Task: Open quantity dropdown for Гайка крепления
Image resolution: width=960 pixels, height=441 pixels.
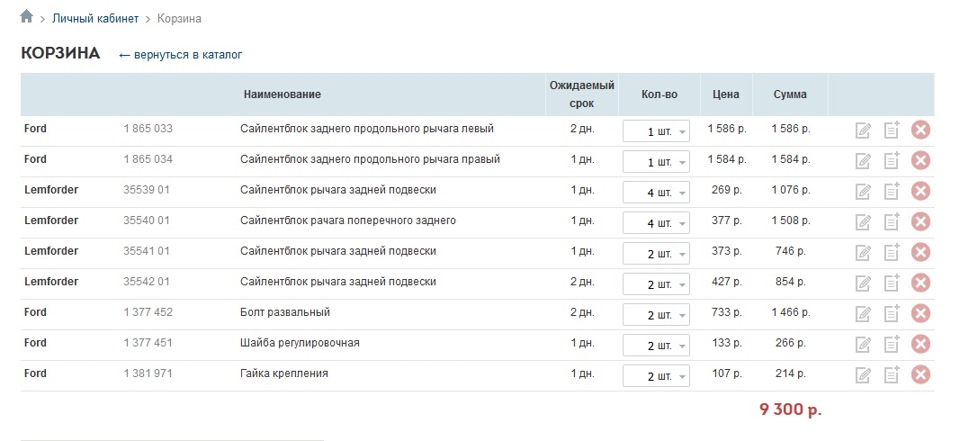Action: (x=656, y=376)
